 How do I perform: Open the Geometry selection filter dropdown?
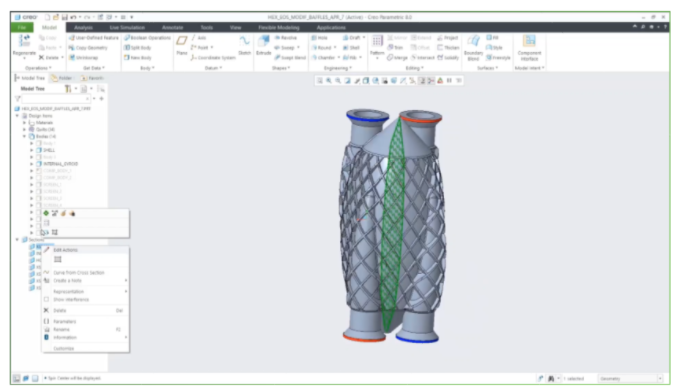[631, 378]
